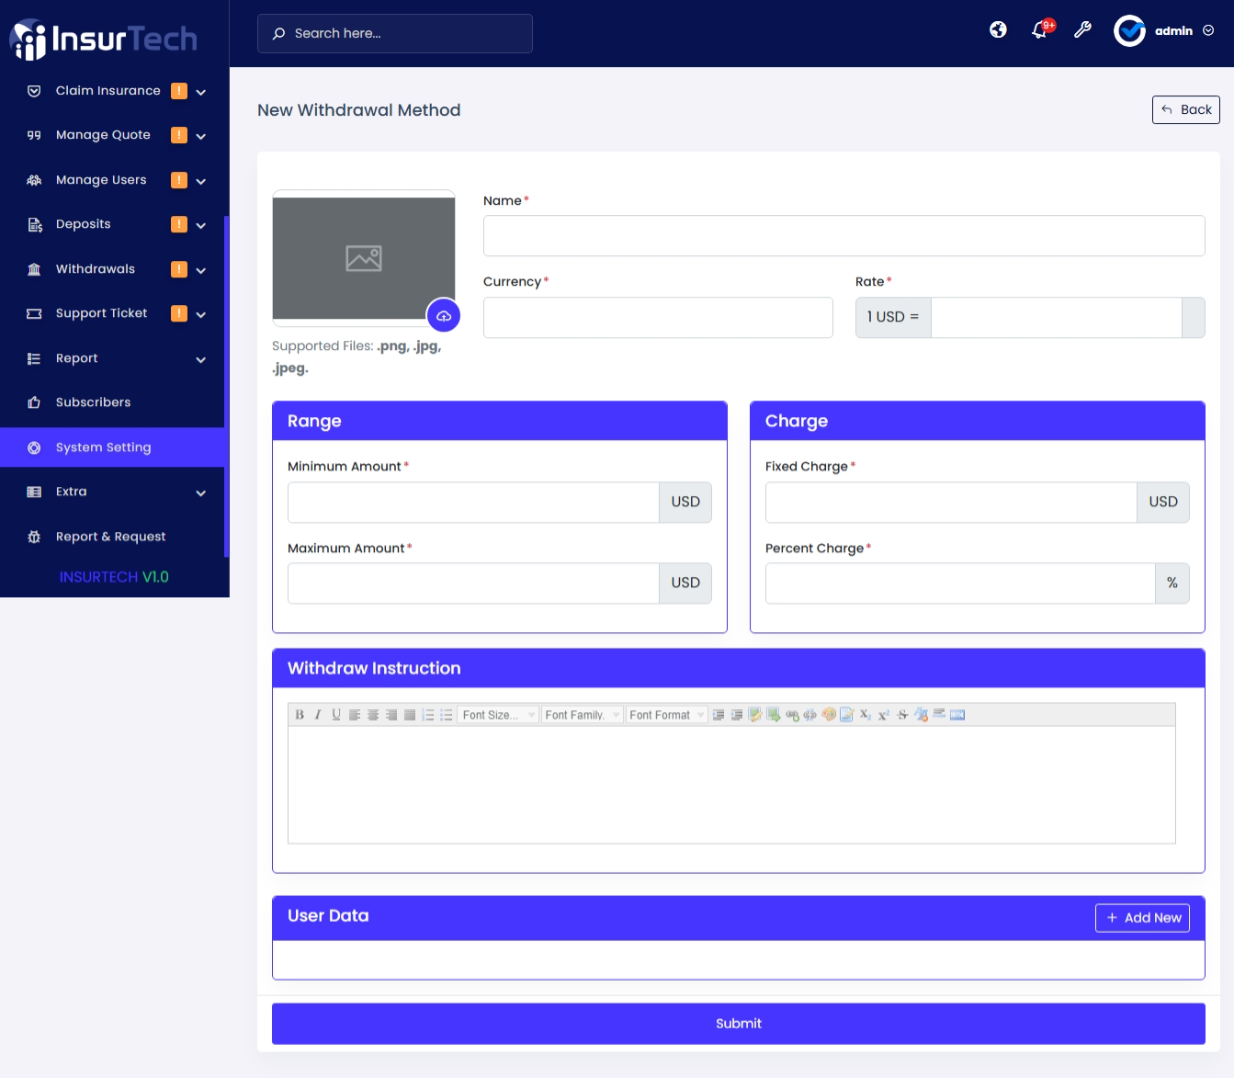Viewport: 1234px width, 1078px height.
Task: Click the Deposits alert badge
Action: point(179,224)
